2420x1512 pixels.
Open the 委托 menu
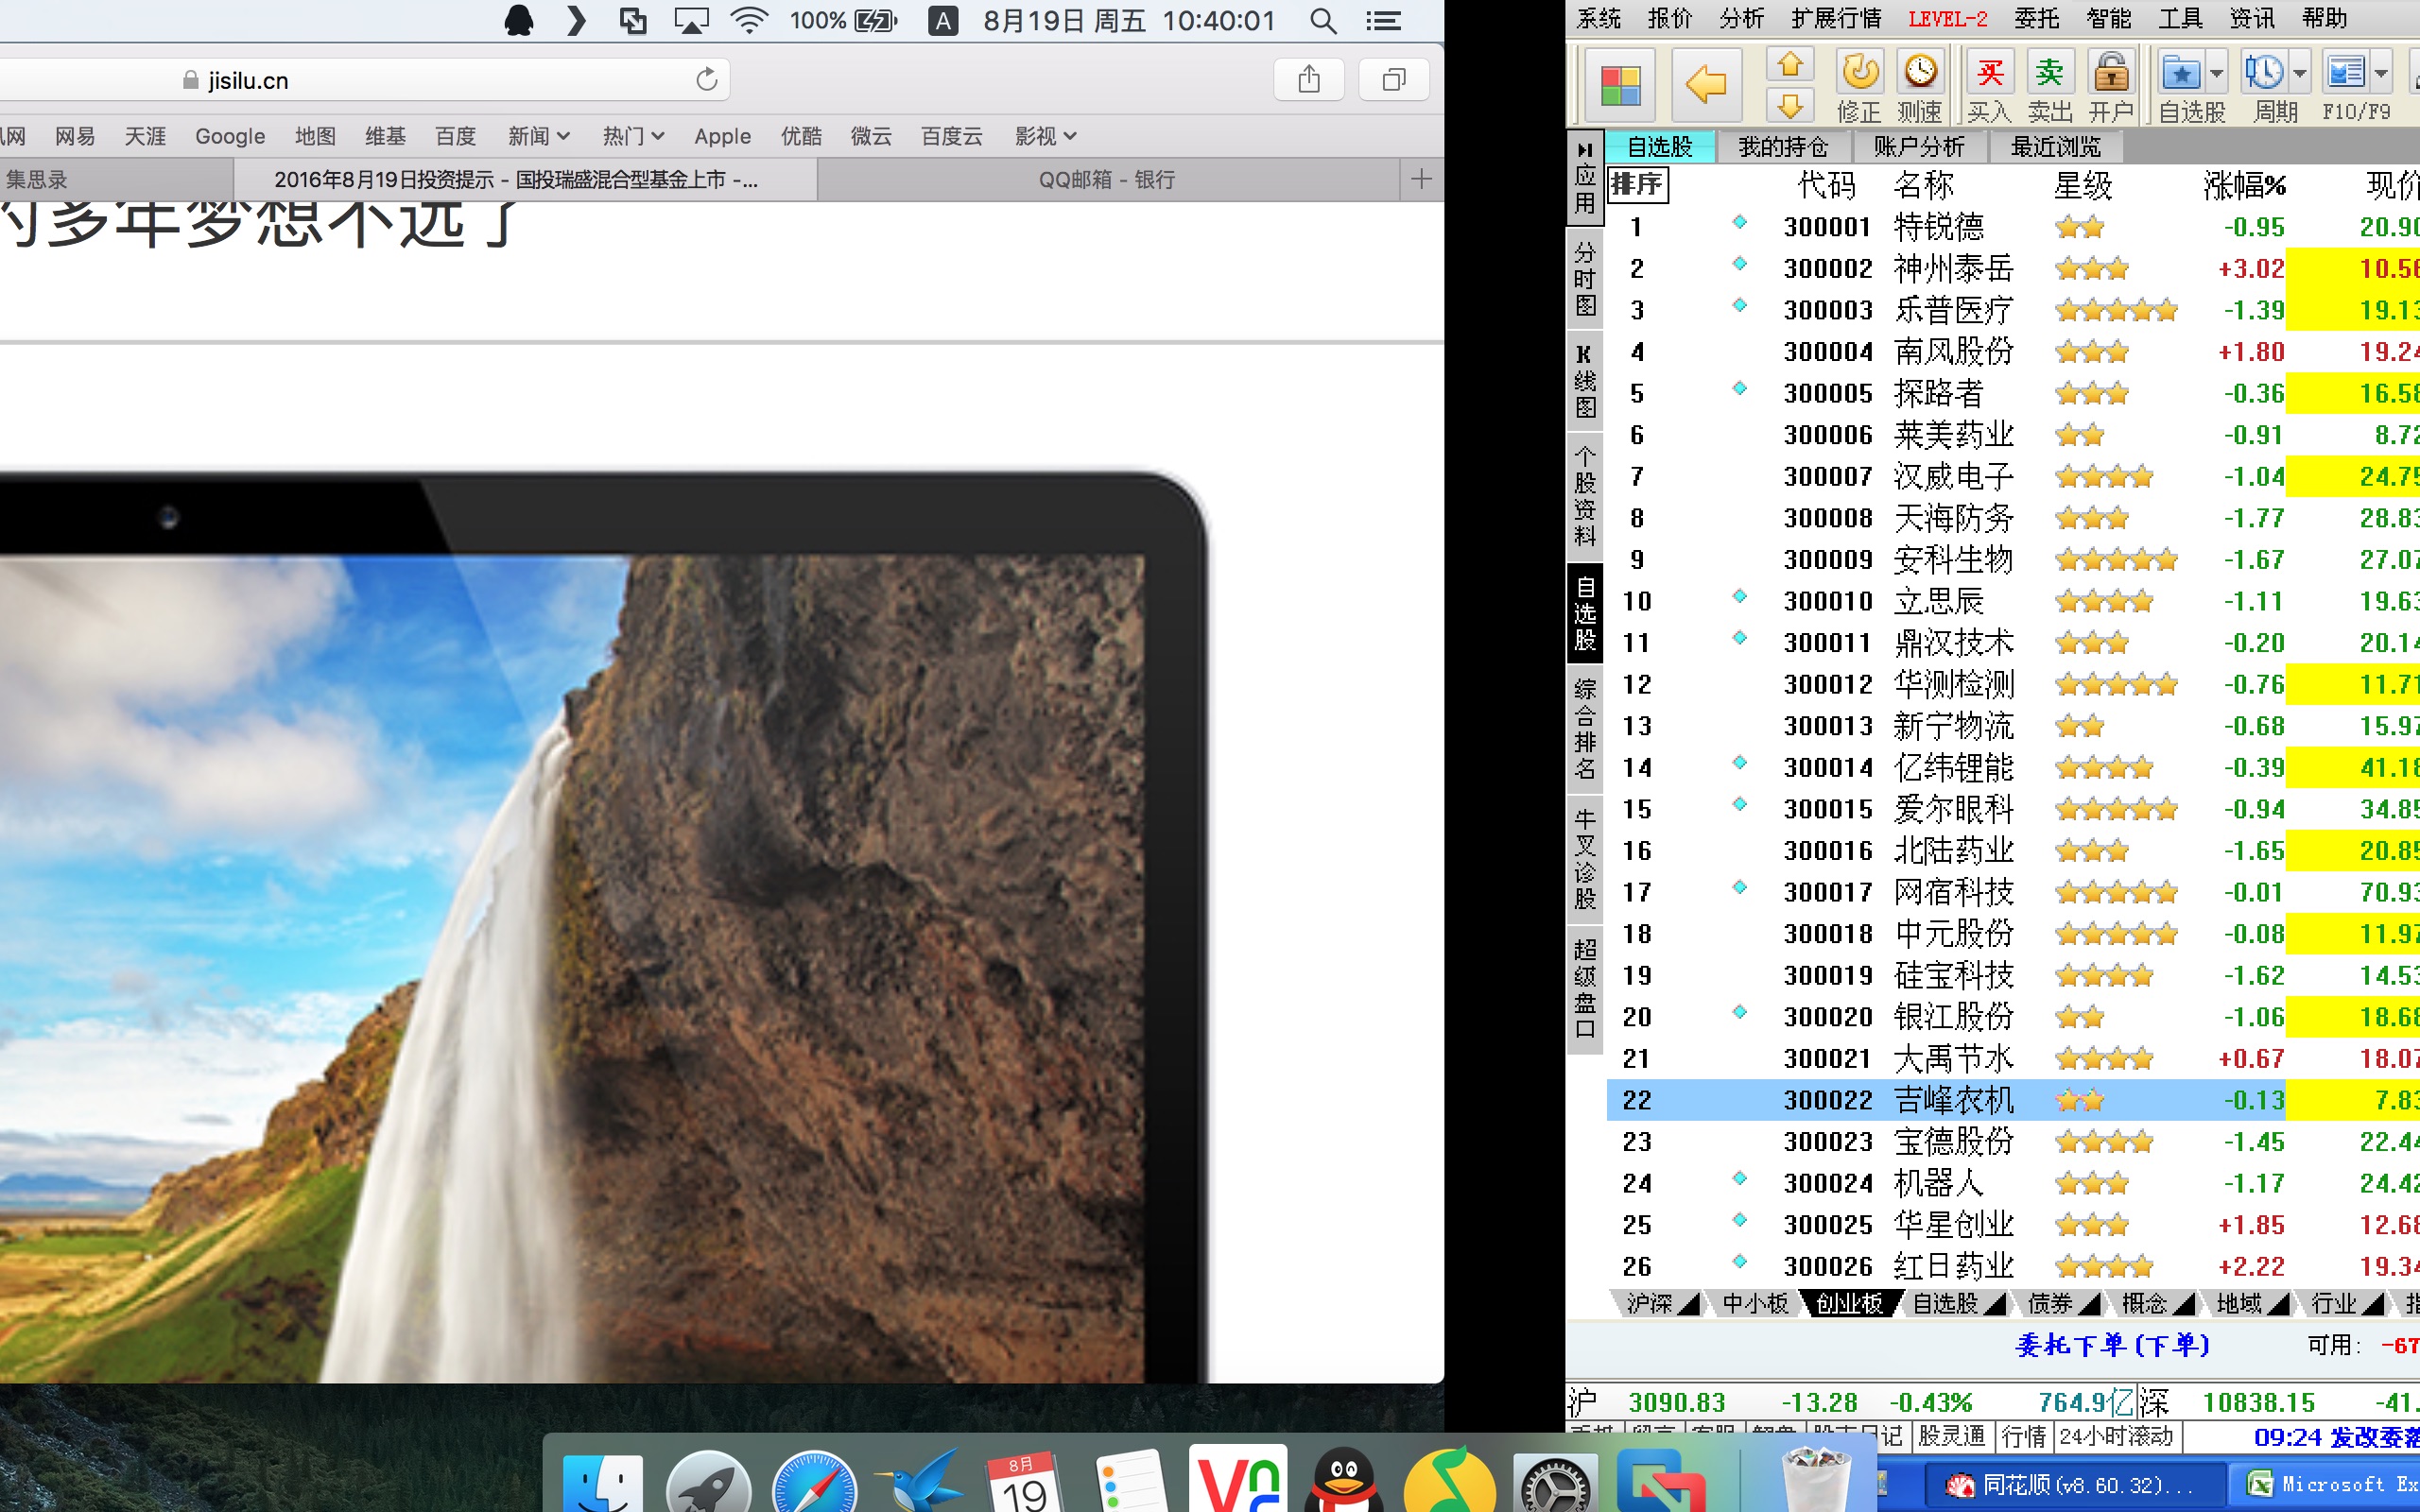click(x=2036, y=18)
